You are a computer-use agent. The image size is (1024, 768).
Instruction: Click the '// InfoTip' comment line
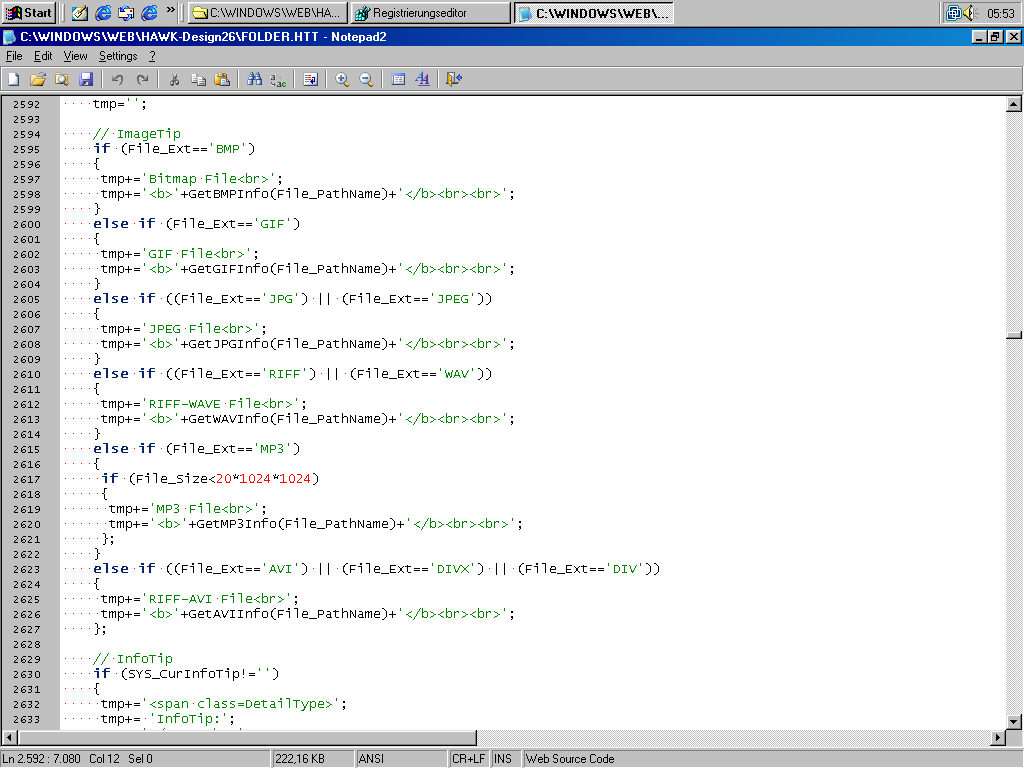click(133, 659)
